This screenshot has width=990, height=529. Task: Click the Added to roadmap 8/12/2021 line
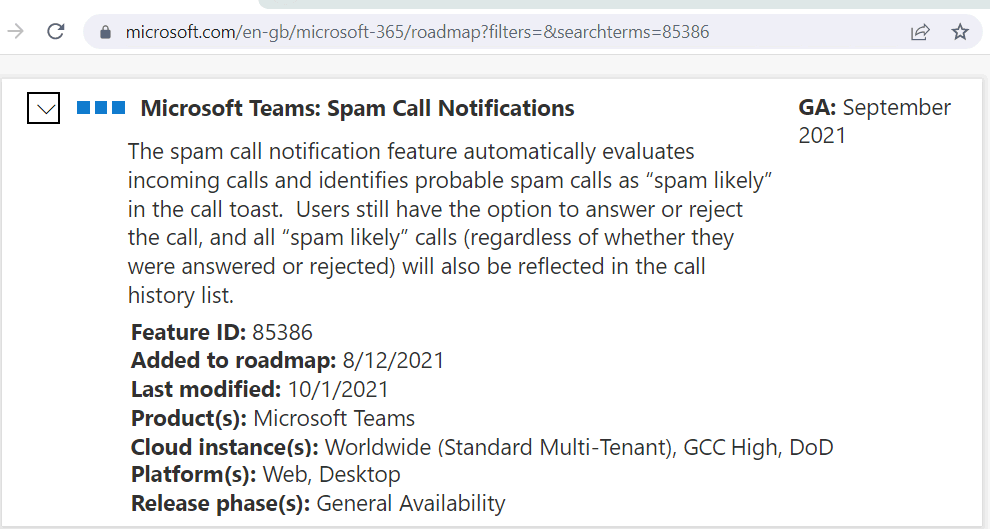click(x=288, y=360)
